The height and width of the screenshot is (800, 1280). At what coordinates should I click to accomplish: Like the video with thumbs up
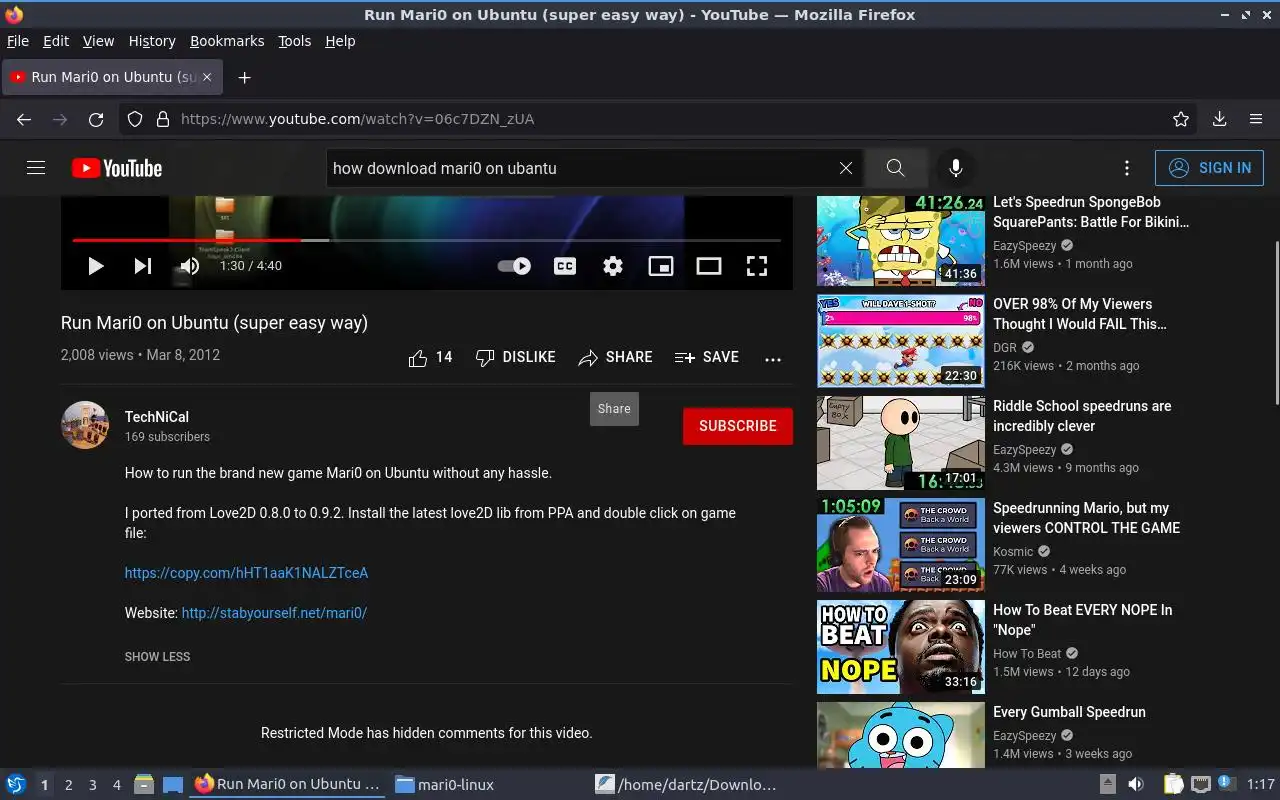click(430, 357)
